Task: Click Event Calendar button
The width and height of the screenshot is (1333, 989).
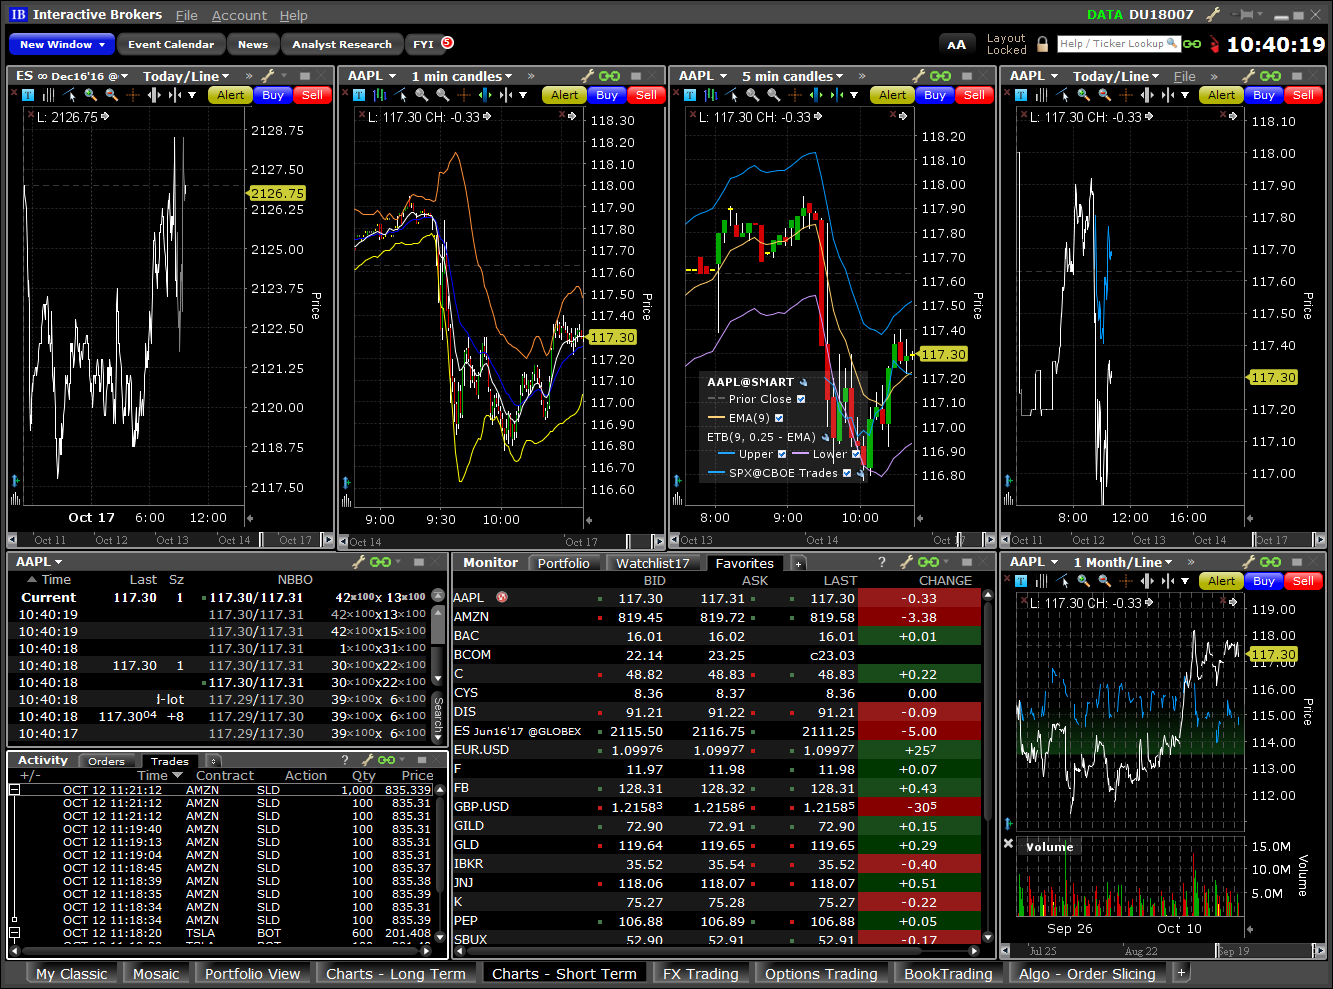Action: [x=171, y=44]
